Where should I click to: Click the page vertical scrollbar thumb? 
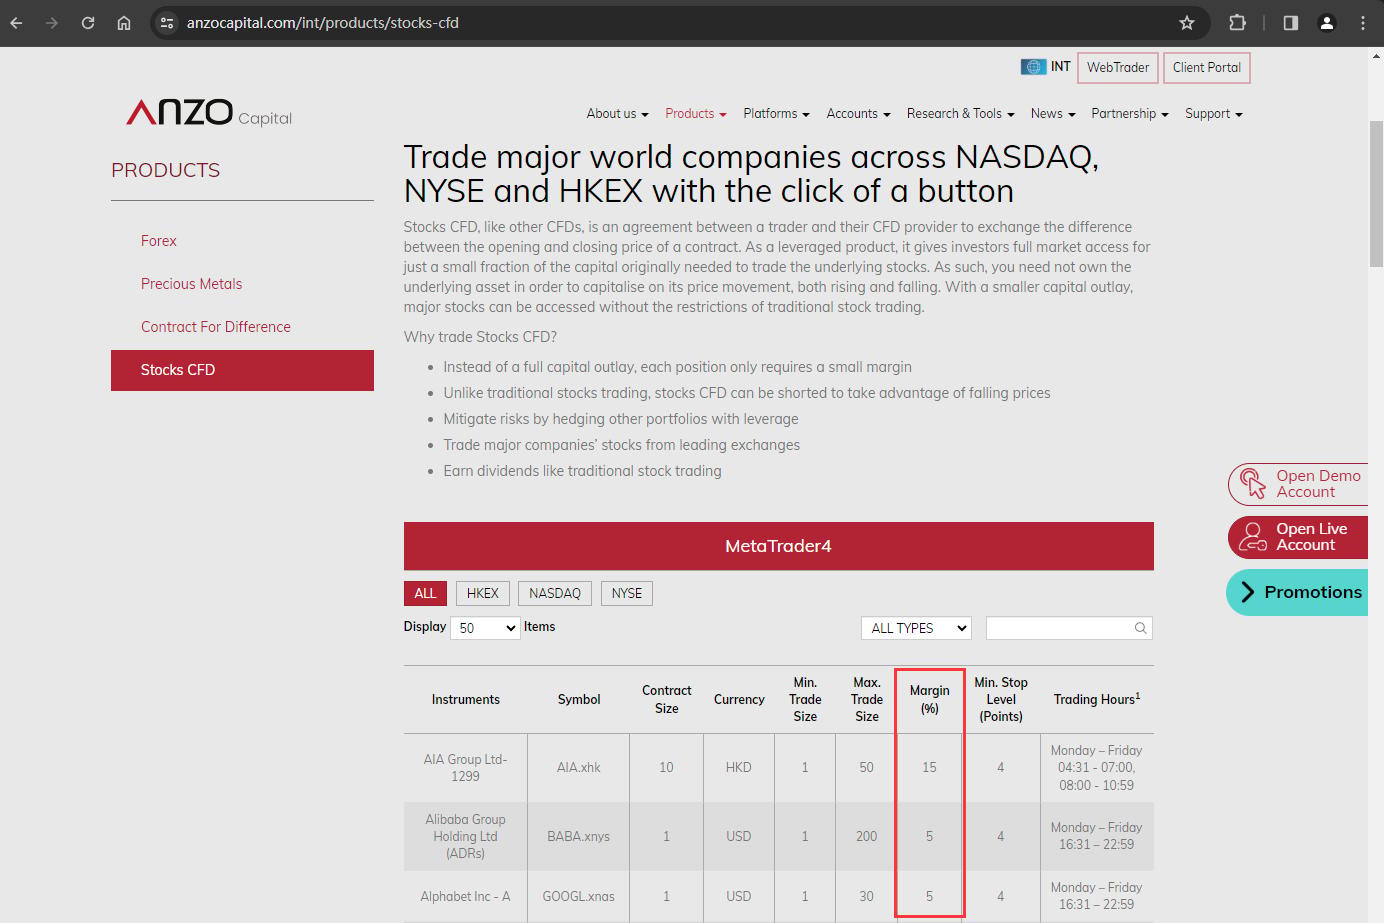(1376, 193)
